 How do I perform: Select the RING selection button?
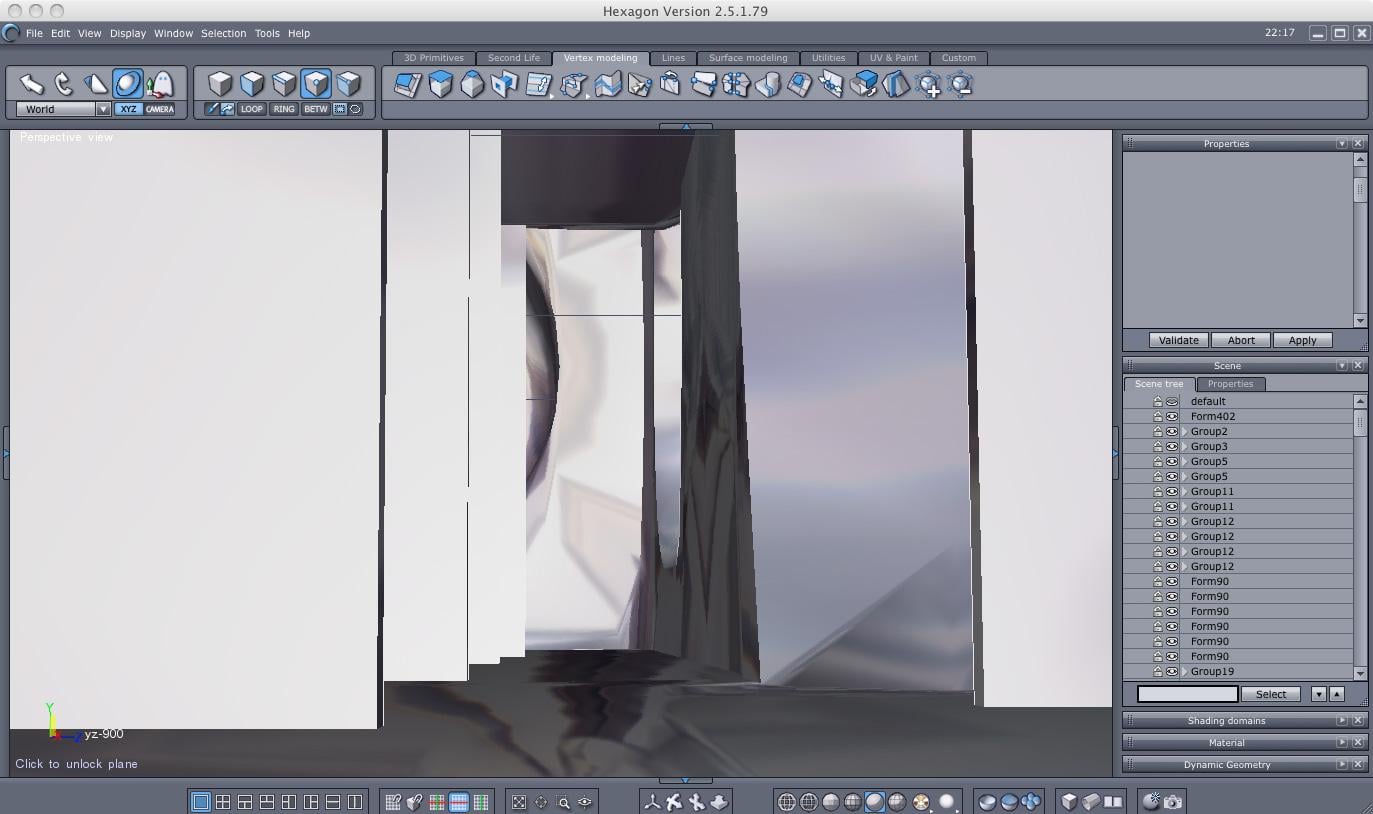tap(284, 109)
